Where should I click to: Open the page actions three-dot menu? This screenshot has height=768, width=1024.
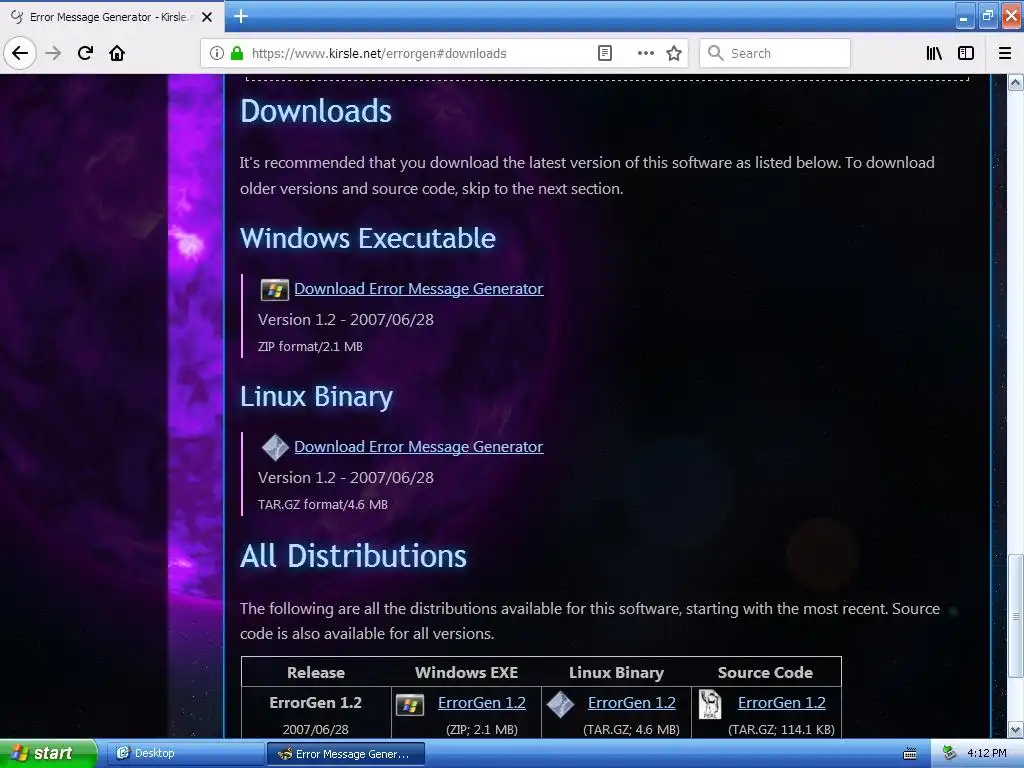645,53
